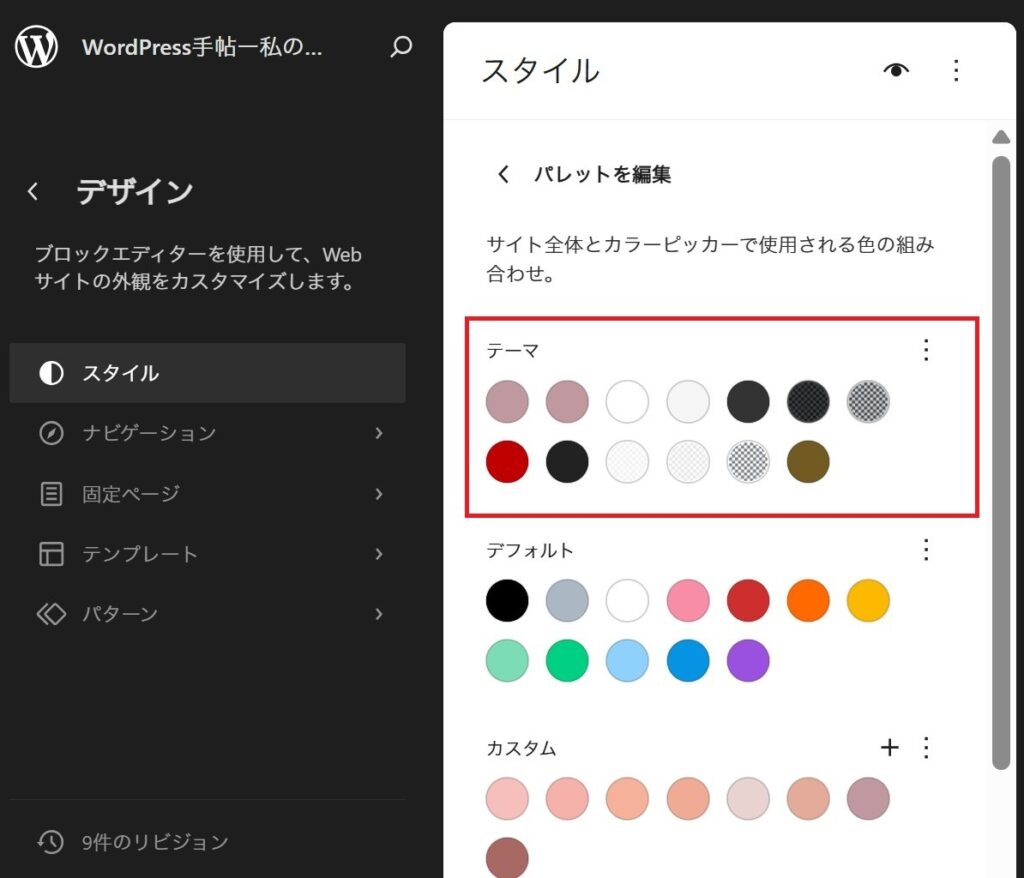The image size is (1024, 878).
Task: Expand the ナビゲーション chevron arrow
Action: (x=379, y=433)
